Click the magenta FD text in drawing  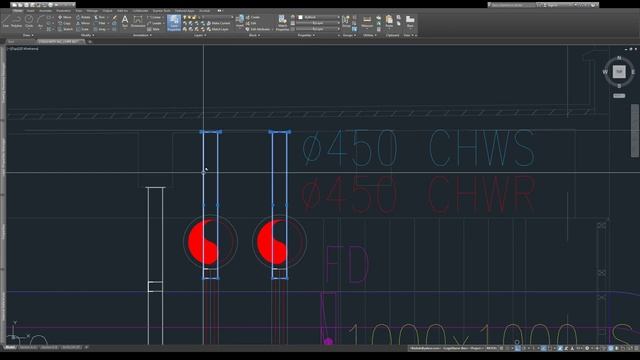point(347,265)
